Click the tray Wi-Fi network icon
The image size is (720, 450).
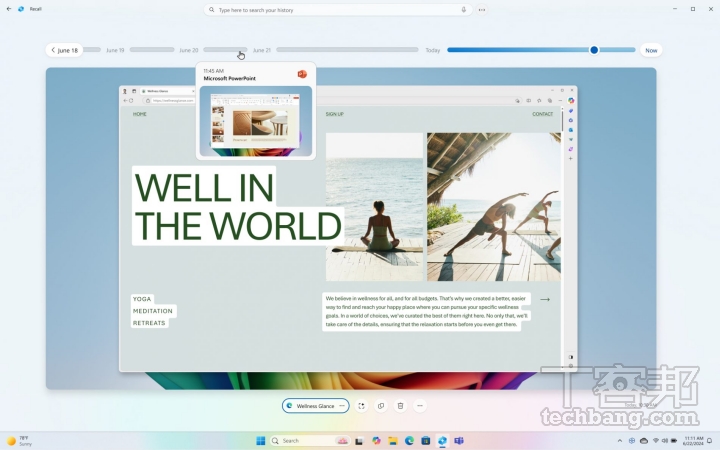656,441
